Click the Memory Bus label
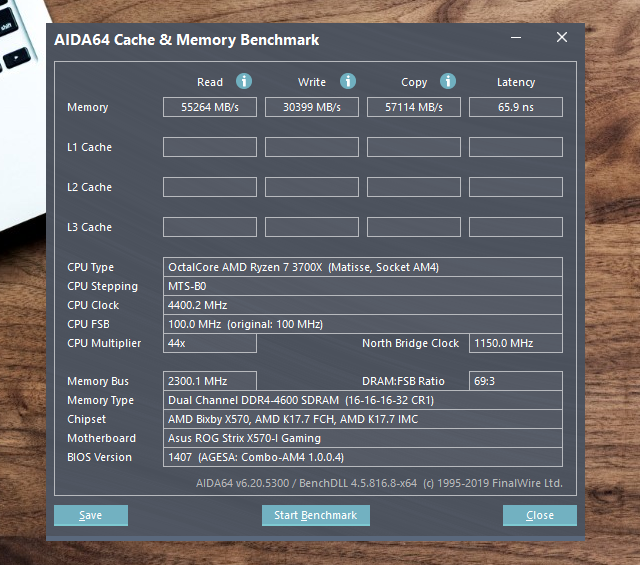The height and width of the screenshot is (565, 640). coord(98,381)
